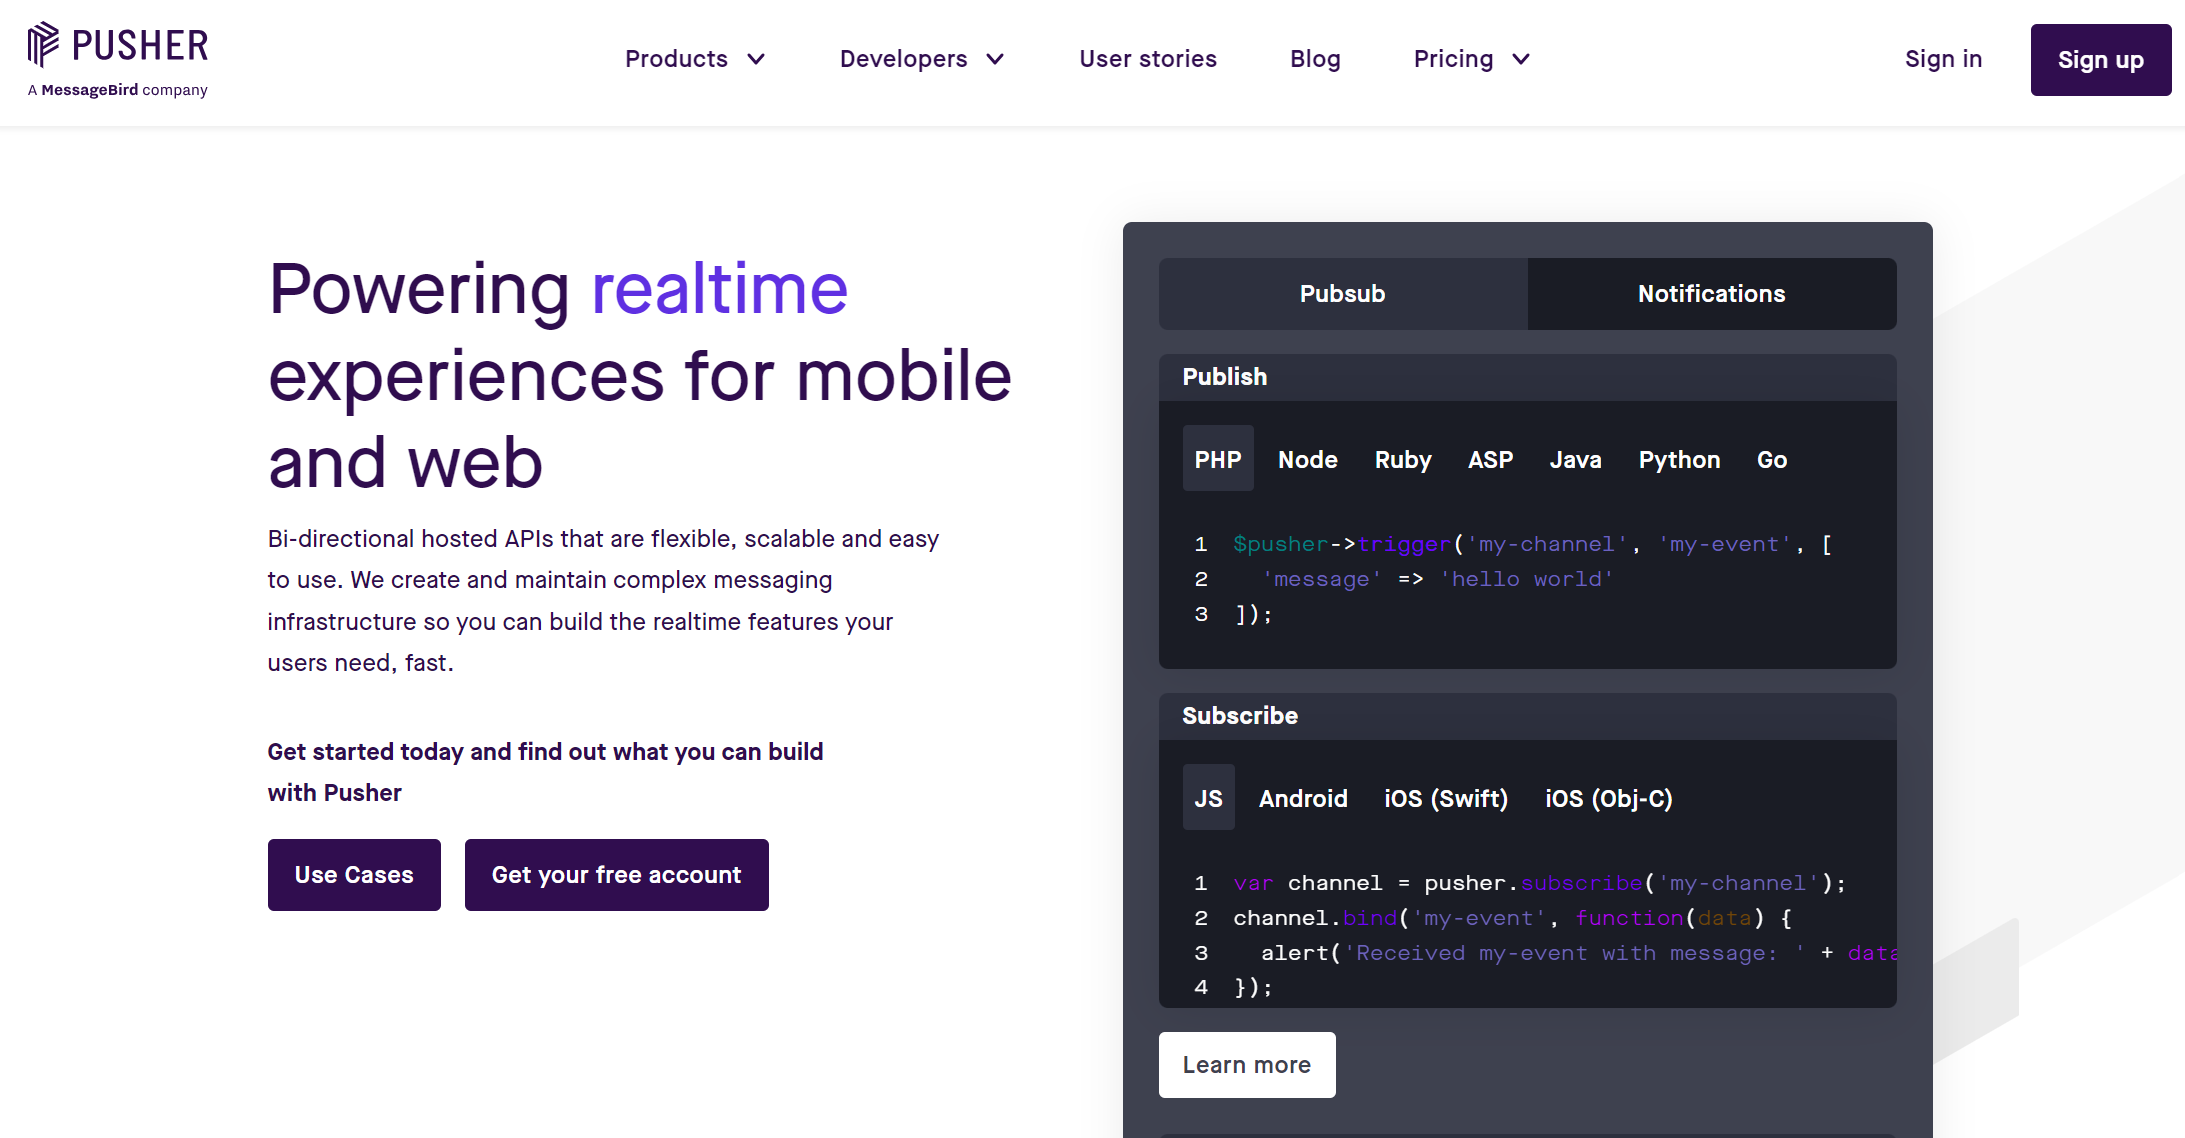
Task: Select the Android subscribe tab
Action: tap(1302, 799)
